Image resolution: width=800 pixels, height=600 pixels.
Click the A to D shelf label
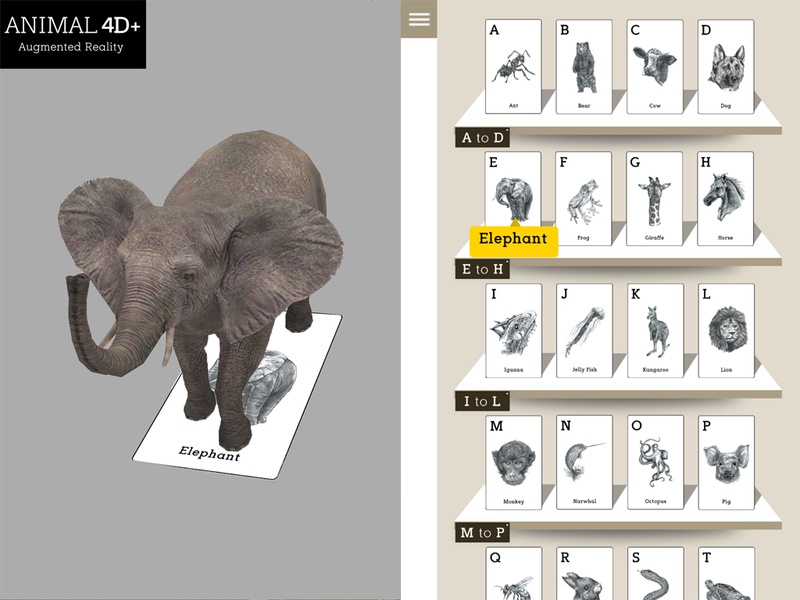pyautogui.click(x=482, y=138)
